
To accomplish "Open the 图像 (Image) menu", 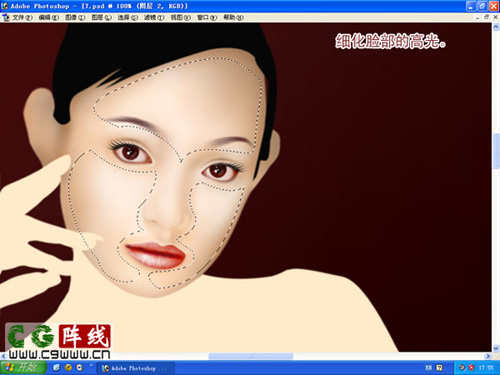I will (x=75, y=17).
